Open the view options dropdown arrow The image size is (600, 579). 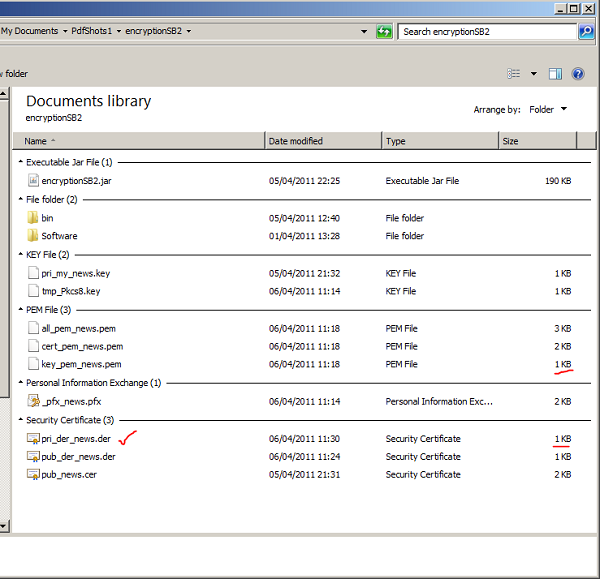point(534,73)
